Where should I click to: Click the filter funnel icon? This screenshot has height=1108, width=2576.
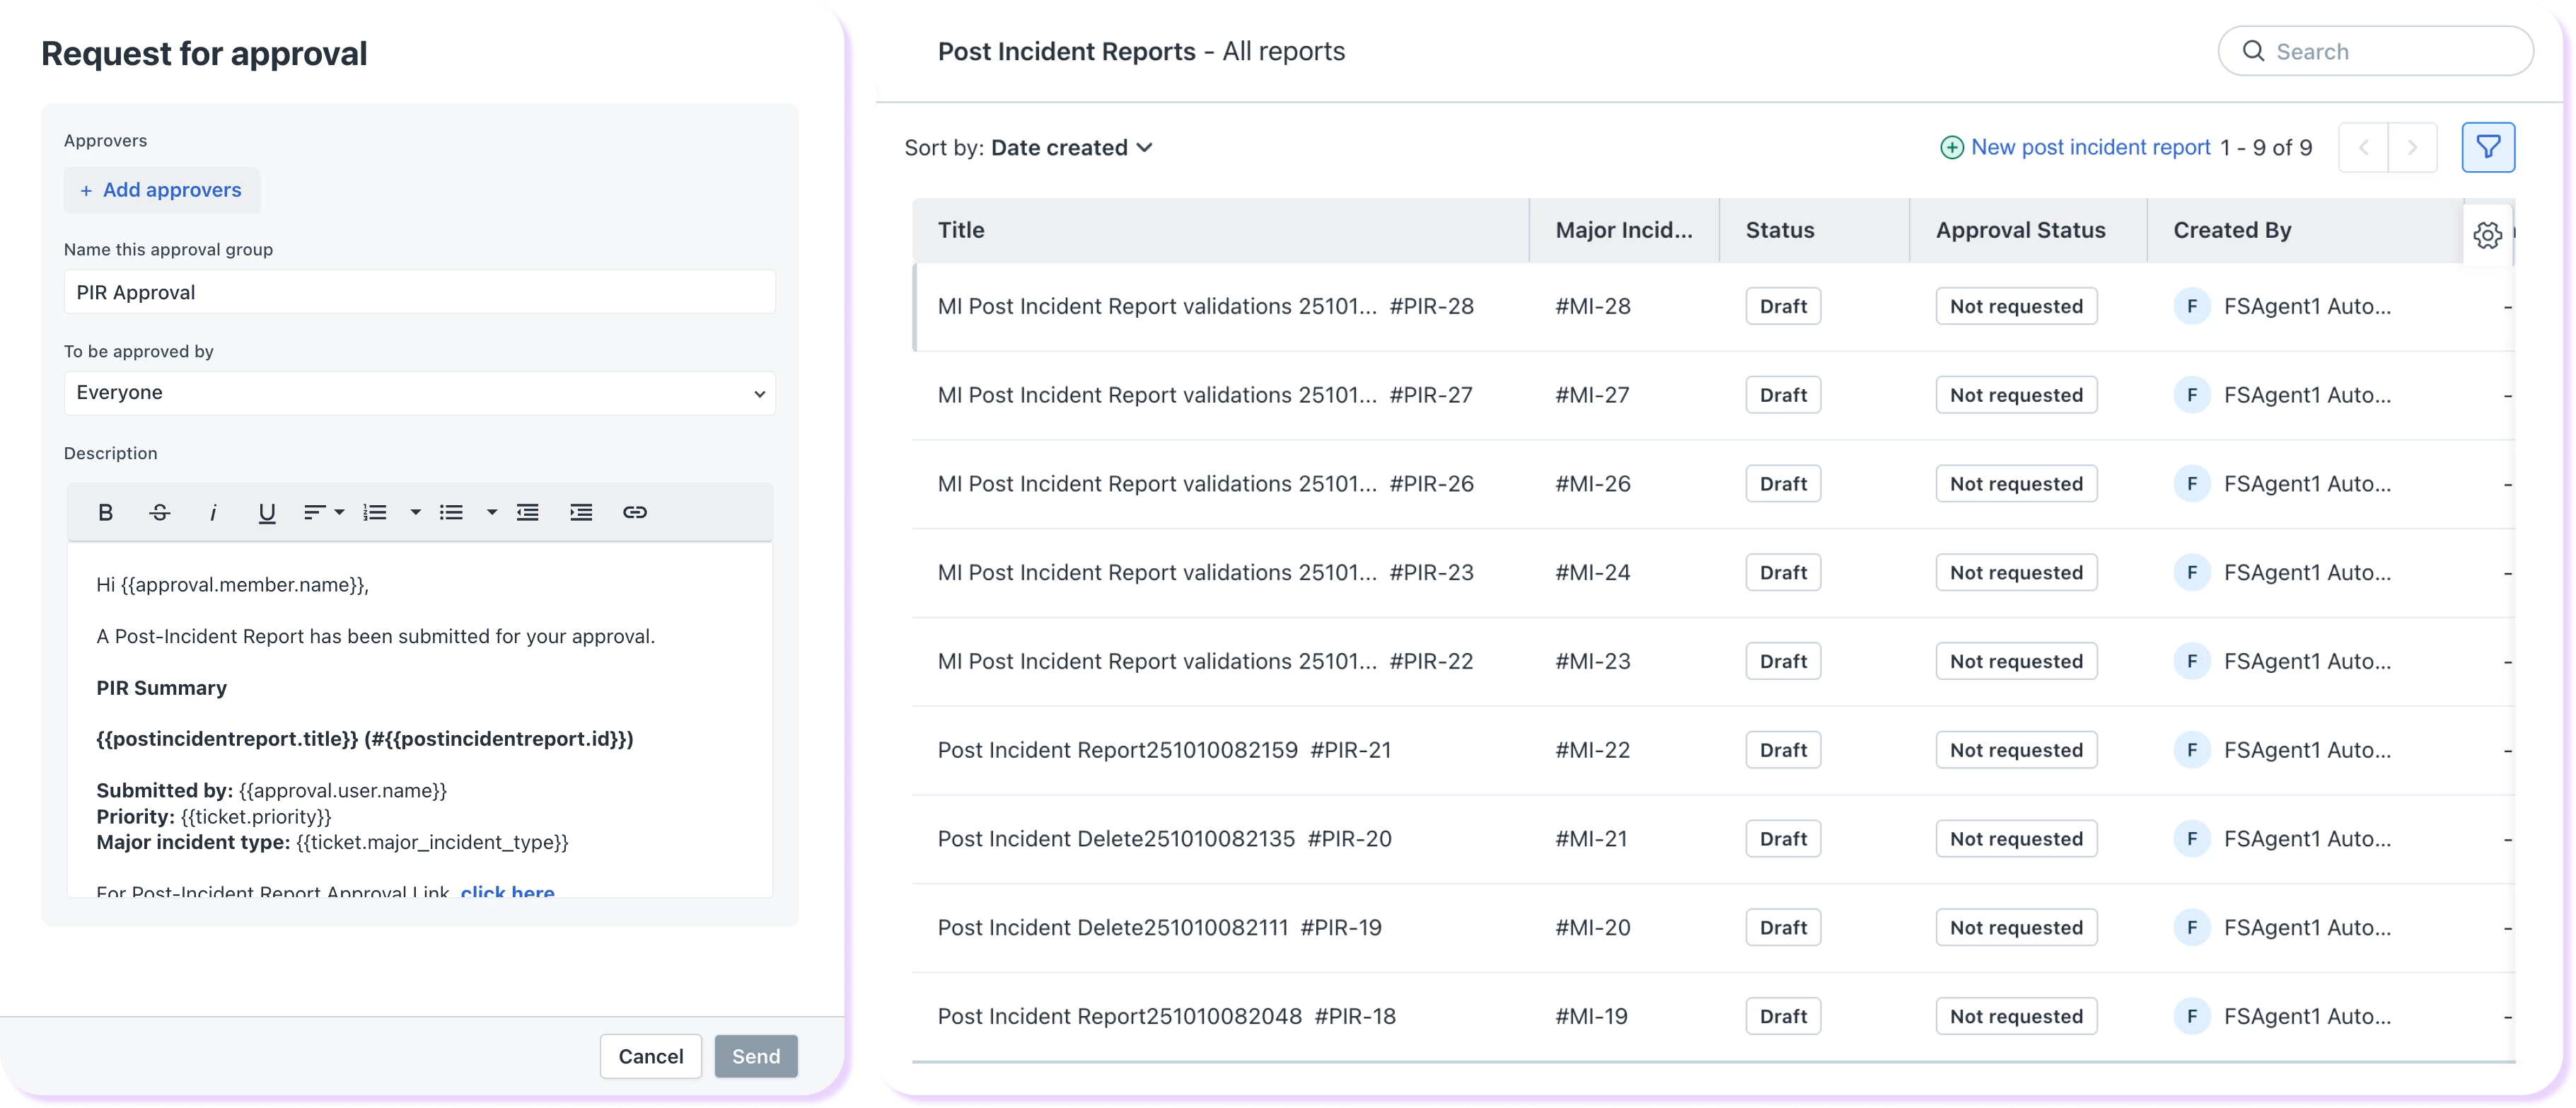(x=2487, y=148)
